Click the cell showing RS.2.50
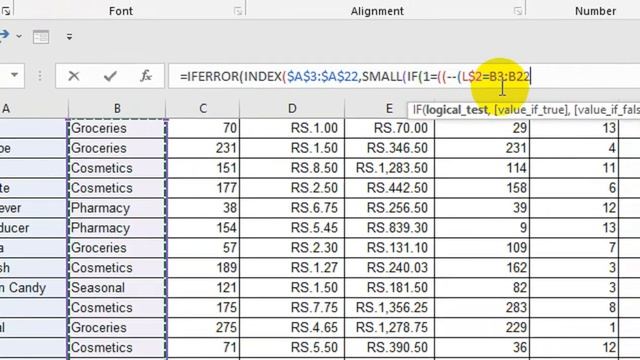The height and width of the screenshot is (360, 640). pyautogui.click(x=292, y=188)
